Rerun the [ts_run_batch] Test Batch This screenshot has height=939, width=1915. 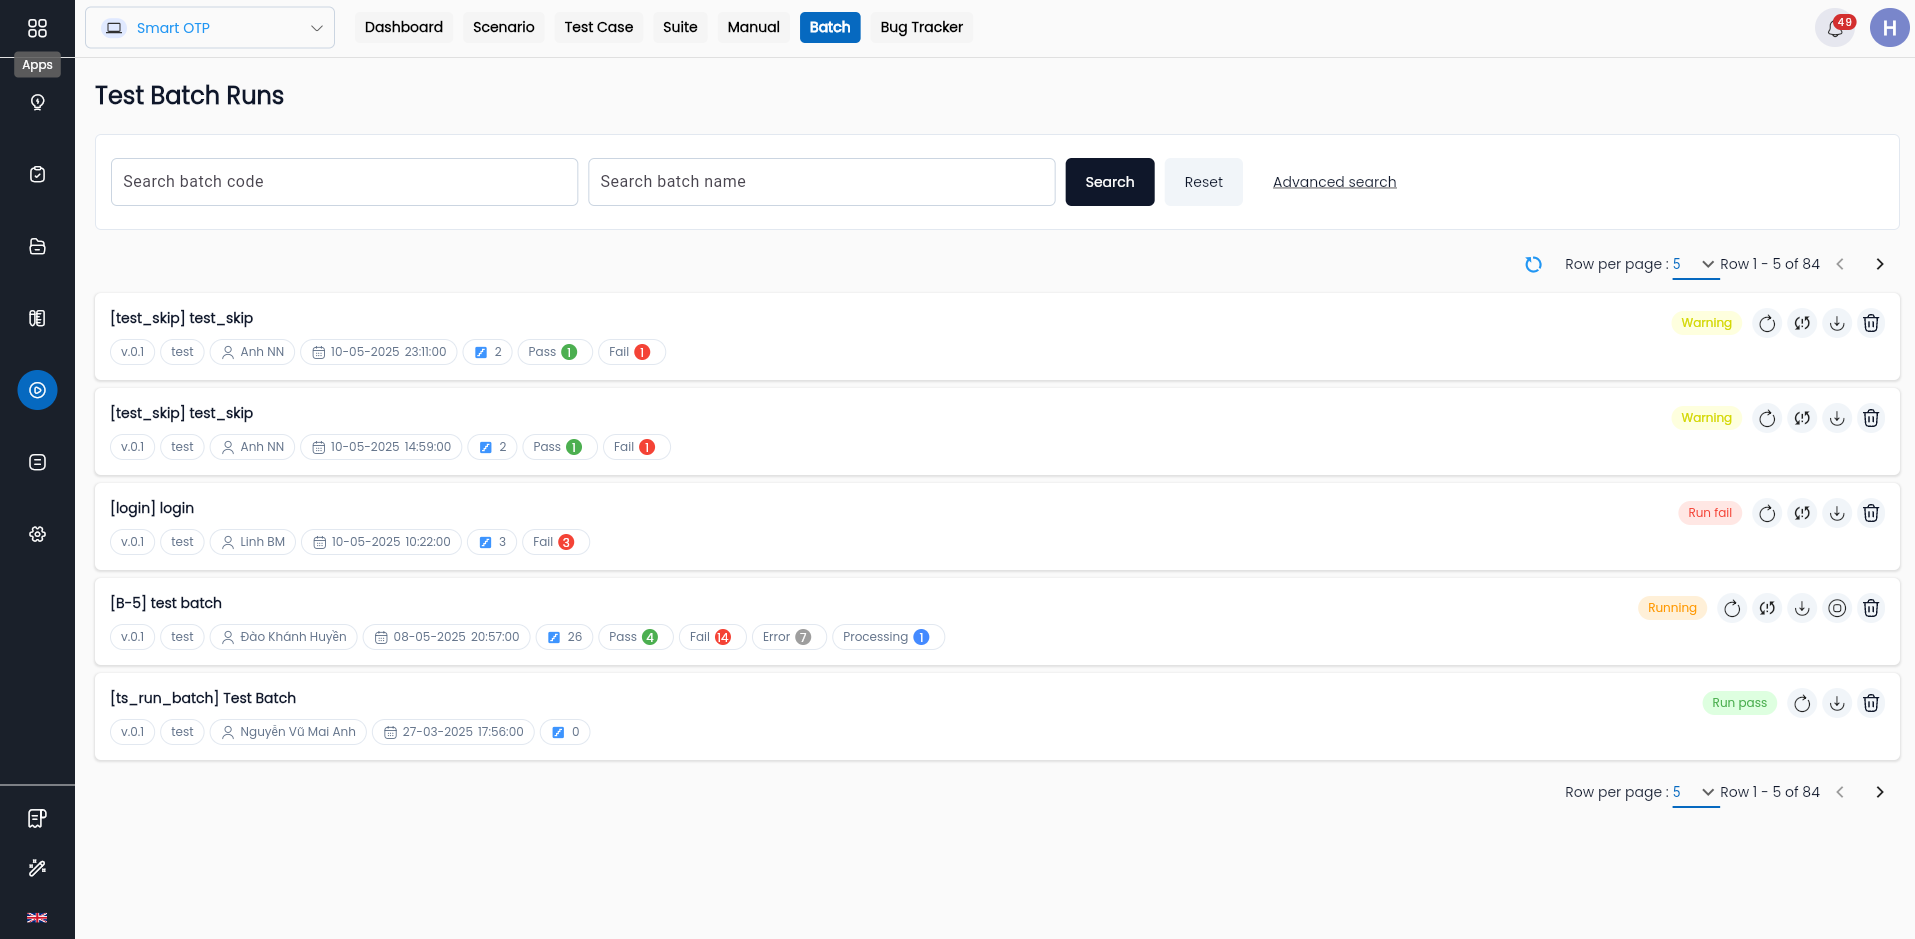tap(1802, 703)
